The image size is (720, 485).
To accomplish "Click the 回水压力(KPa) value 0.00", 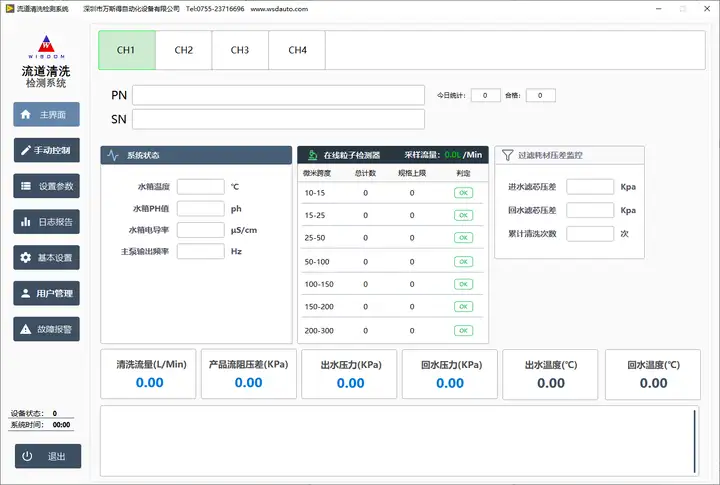I will [450, 383].
